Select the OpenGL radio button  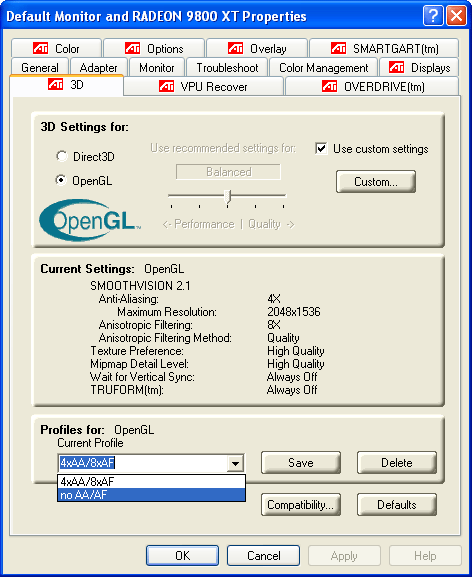61,180
